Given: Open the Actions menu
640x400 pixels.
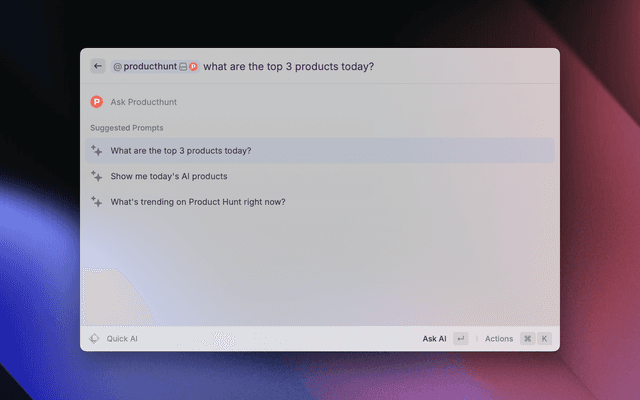Looking at the screenshot, I should pos(499,339).
